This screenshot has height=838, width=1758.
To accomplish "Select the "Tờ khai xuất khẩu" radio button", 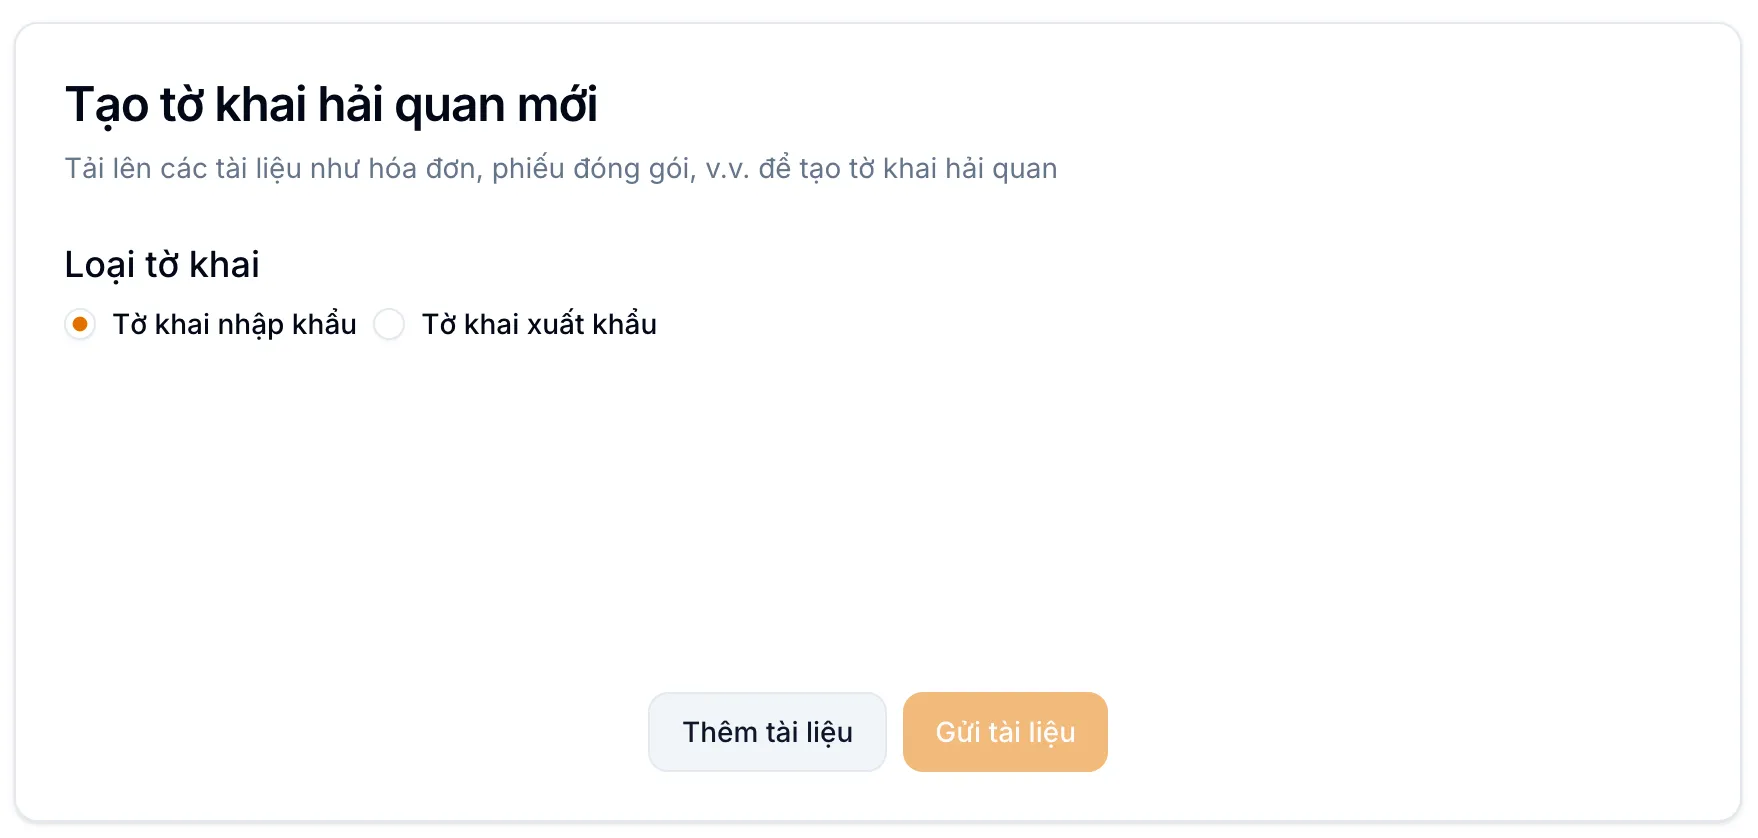I will pos(389,324).
